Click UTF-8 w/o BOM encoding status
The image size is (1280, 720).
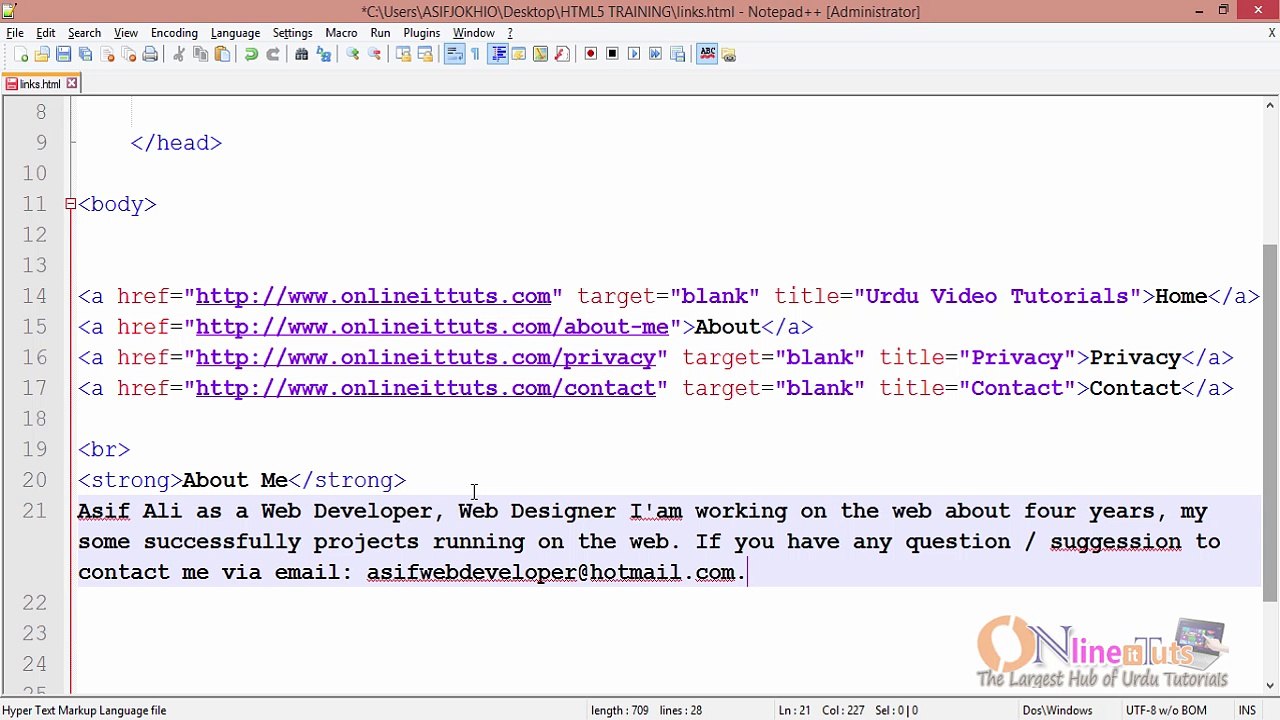tap(1166, 710)
